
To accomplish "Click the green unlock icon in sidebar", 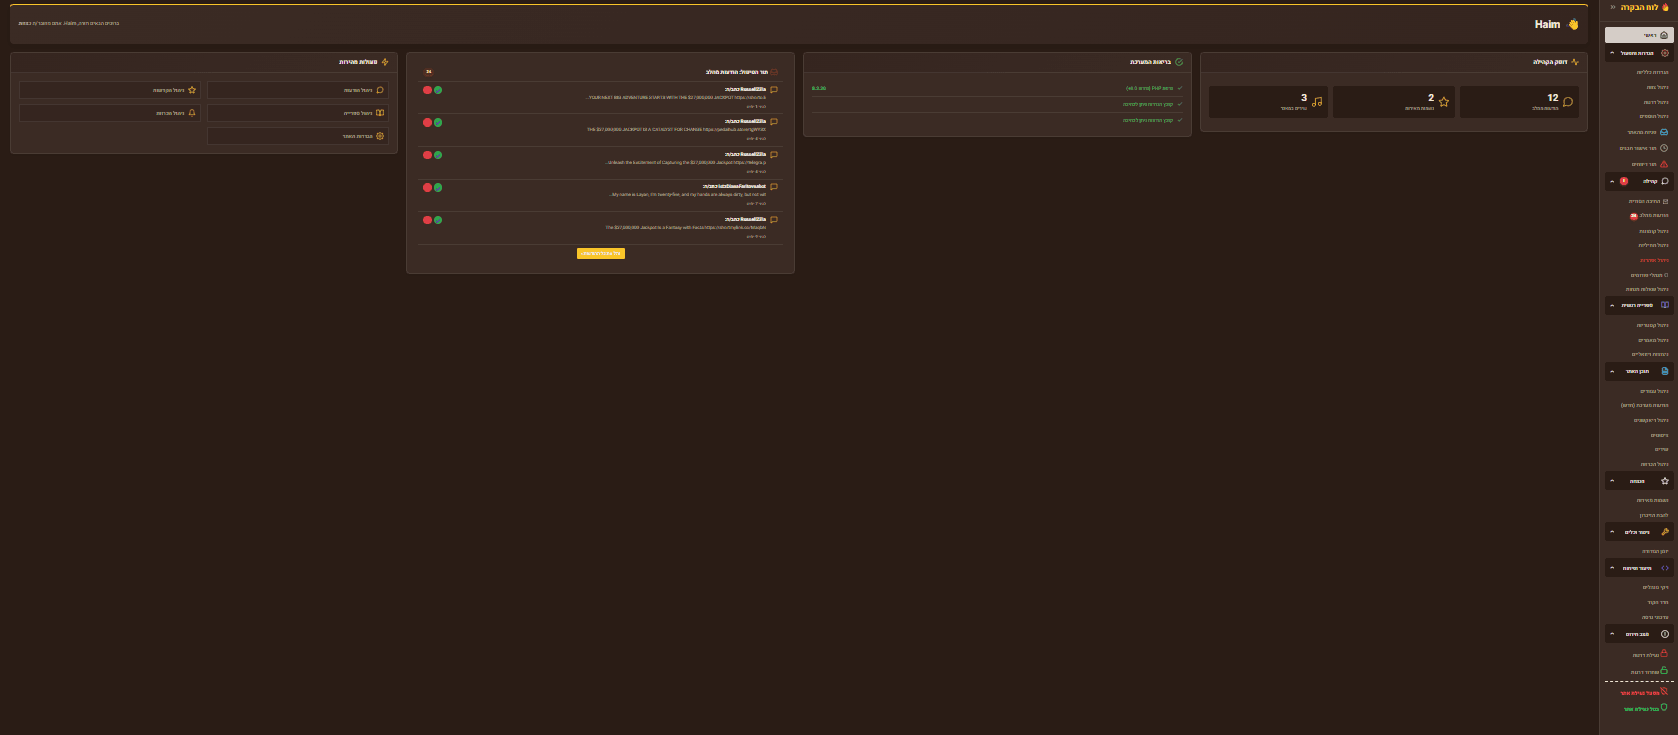I will pos(1664,671).
